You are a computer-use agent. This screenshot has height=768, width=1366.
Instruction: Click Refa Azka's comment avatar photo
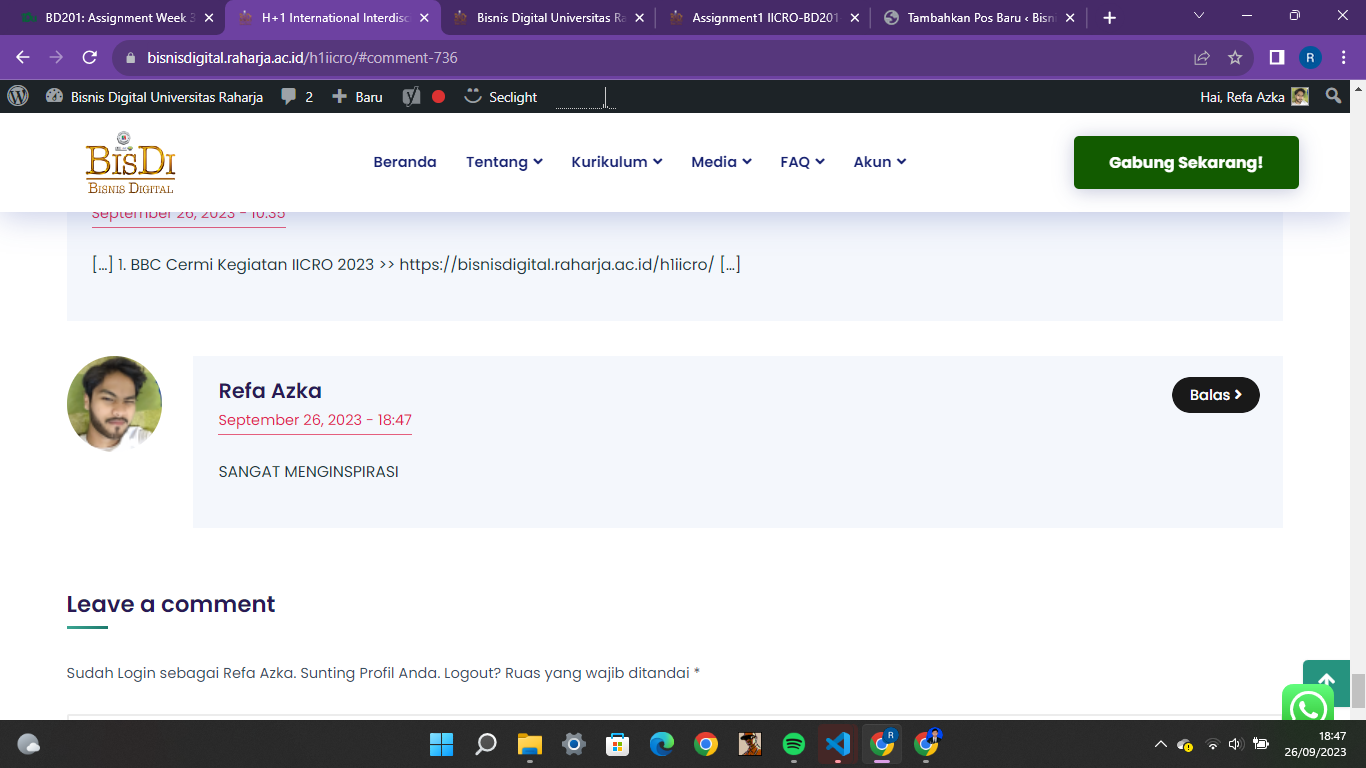(x=114, y=404)
